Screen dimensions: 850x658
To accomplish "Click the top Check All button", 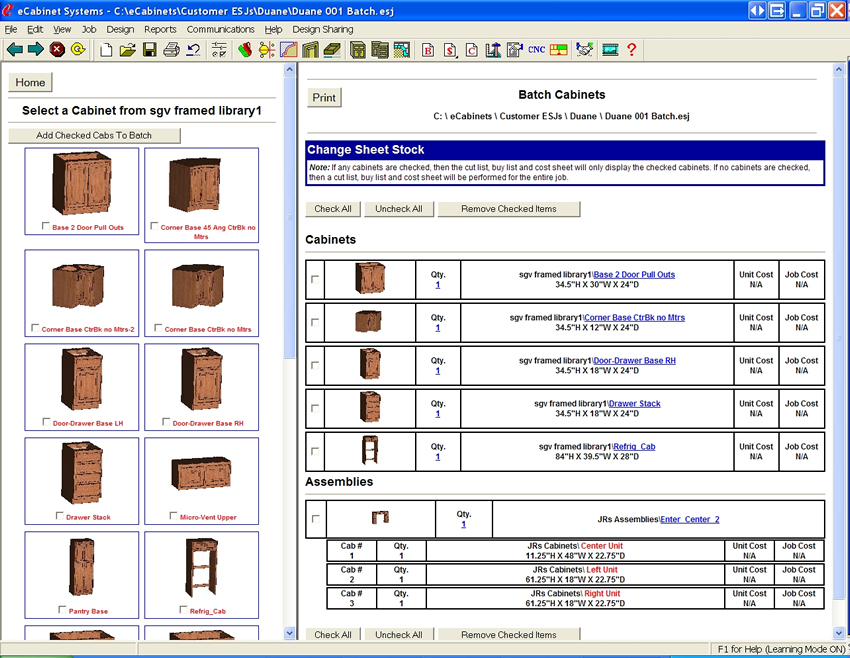I will 333,209.
